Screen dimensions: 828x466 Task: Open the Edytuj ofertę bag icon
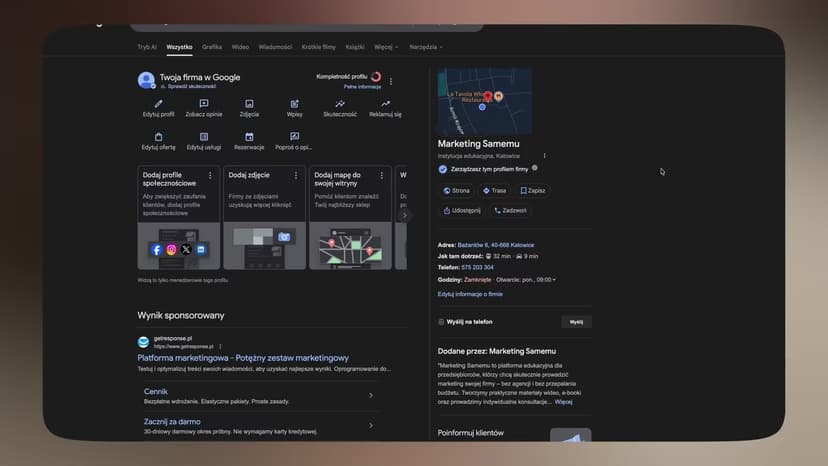(158, 137)
